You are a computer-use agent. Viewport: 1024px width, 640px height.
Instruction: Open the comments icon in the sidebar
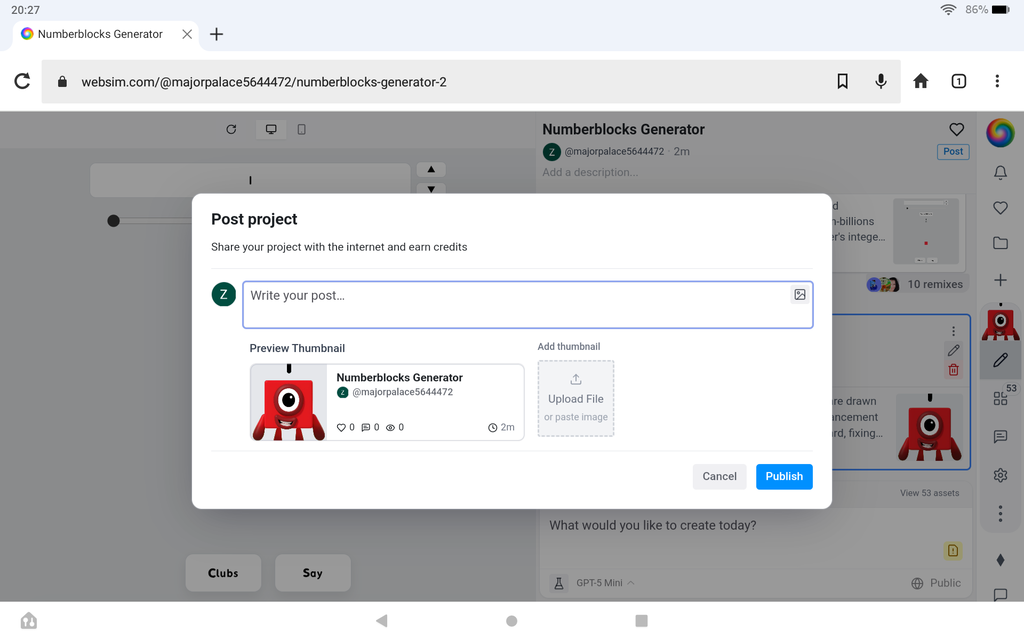[1000, 436]
